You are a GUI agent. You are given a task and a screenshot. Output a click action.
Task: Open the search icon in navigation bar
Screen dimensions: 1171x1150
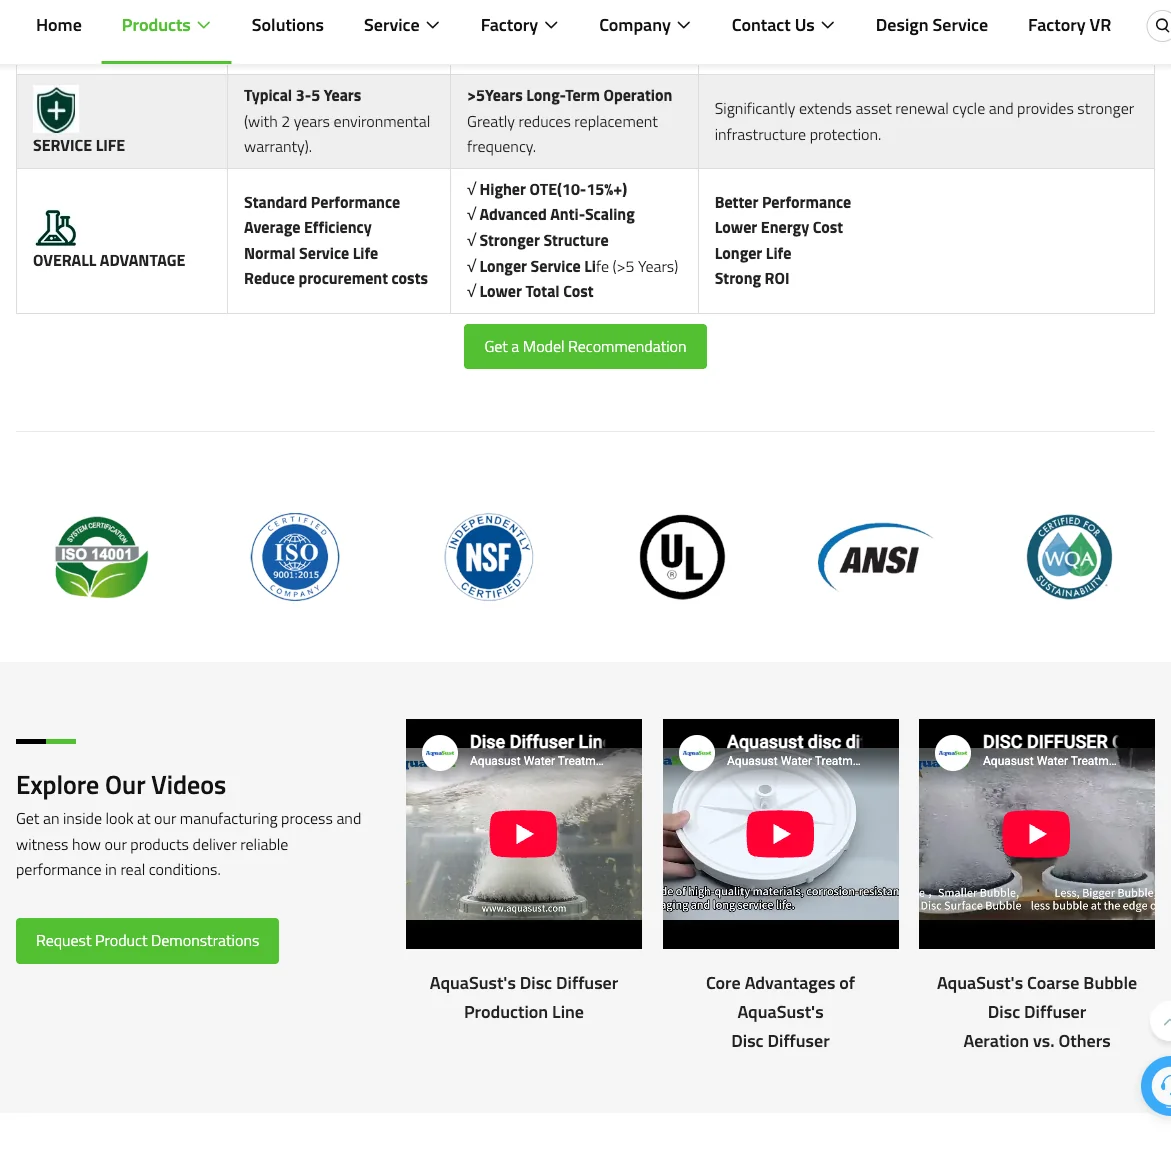pos(1161,26)
